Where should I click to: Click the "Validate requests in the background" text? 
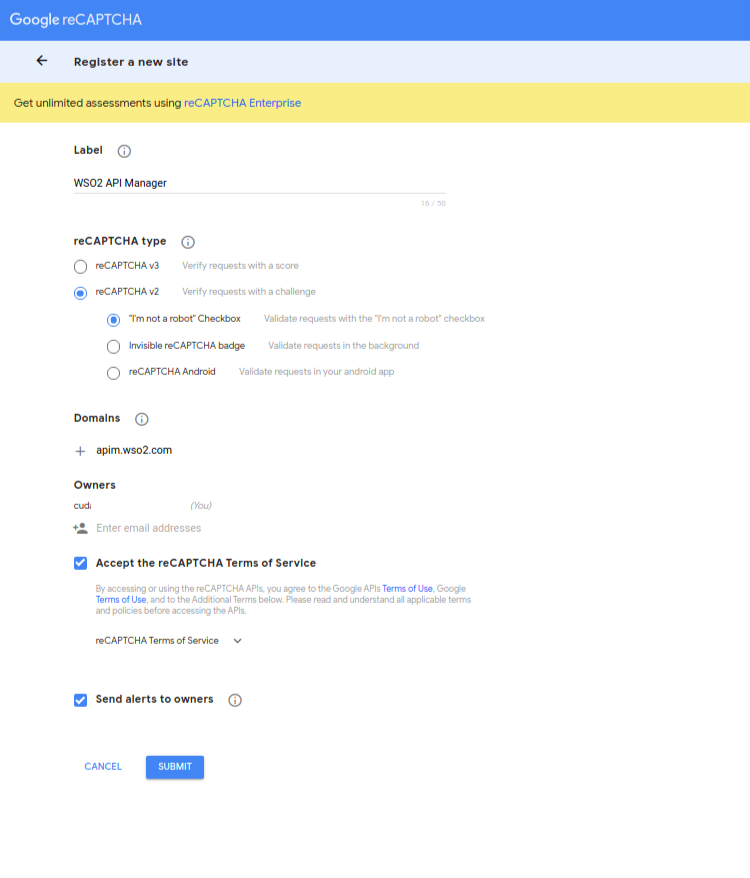(343, 345)
